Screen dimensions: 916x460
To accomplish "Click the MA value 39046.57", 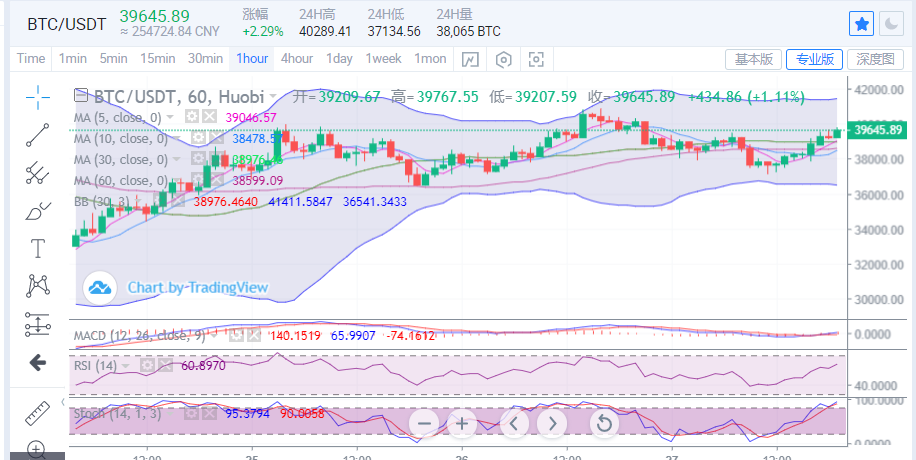I will click(x=251, y=117).
